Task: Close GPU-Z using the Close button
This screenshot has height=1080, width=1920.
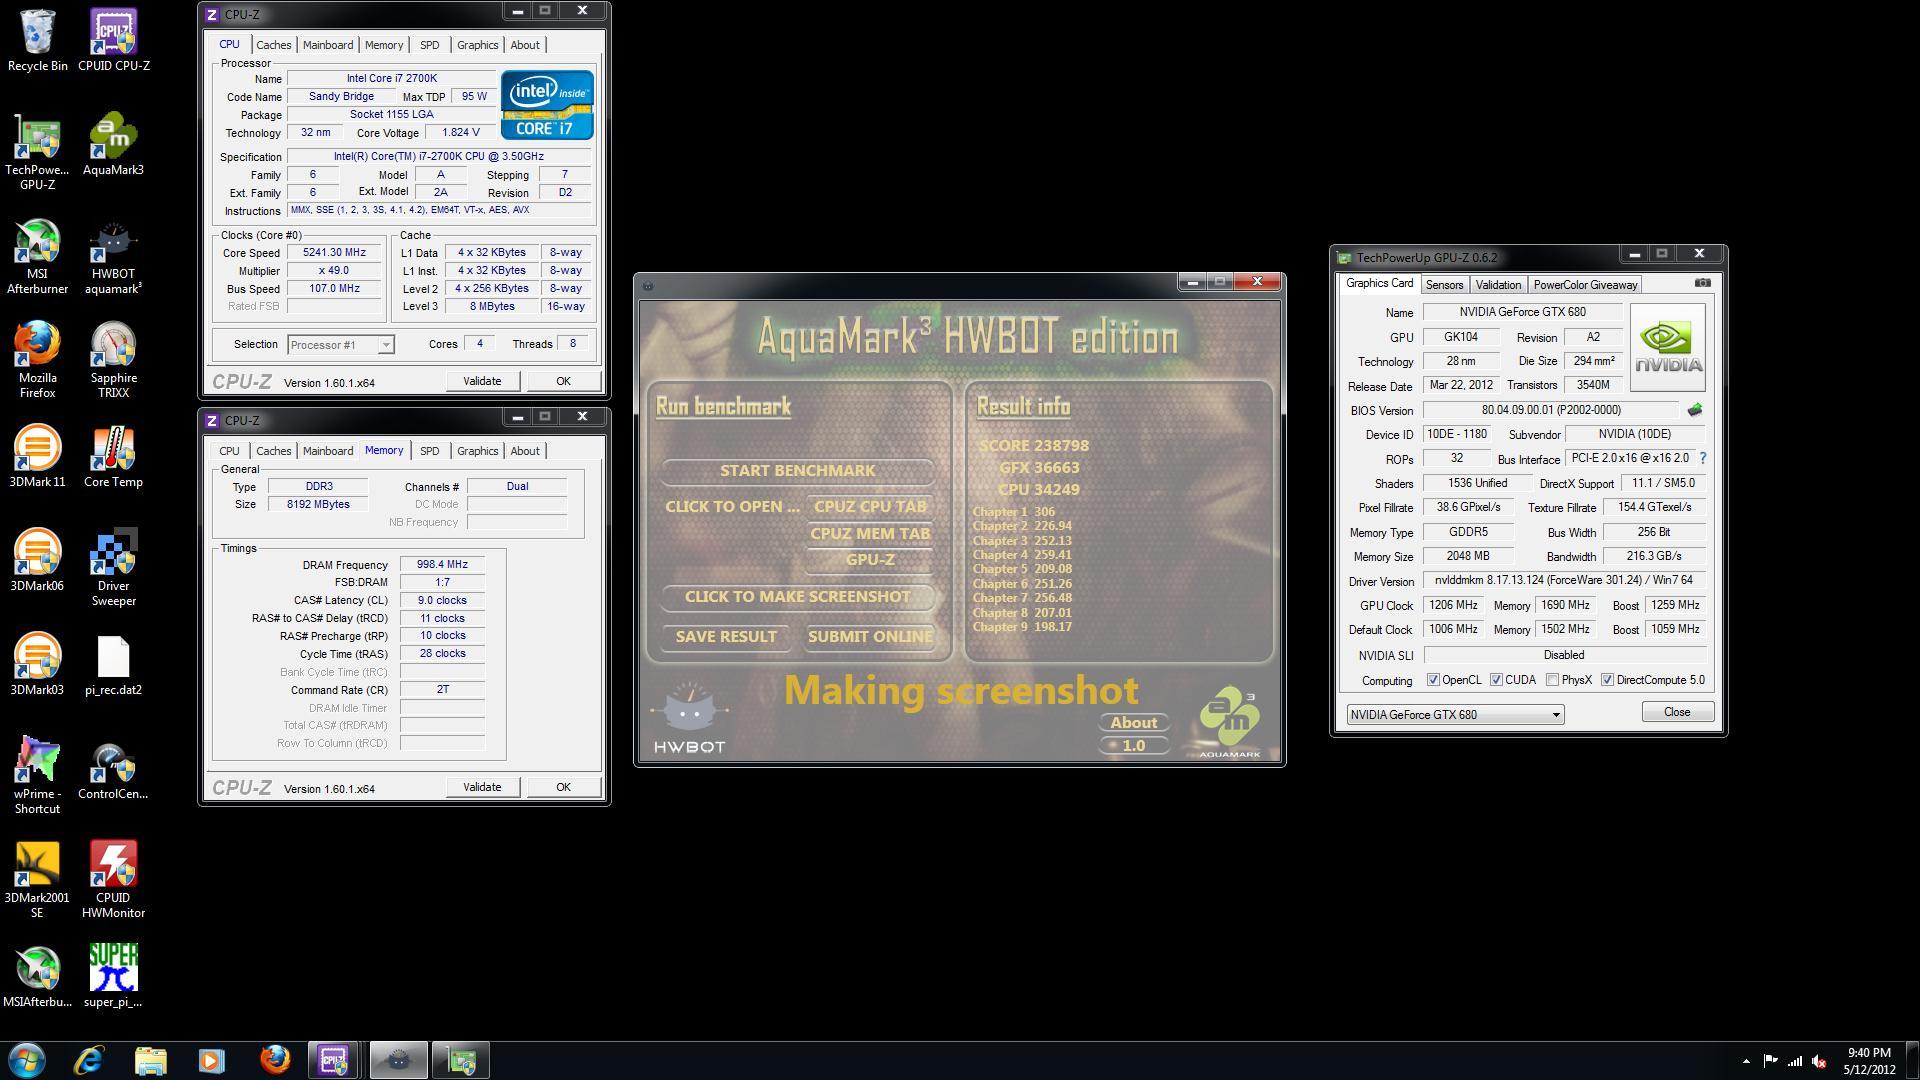Action: click(1677, 712)
